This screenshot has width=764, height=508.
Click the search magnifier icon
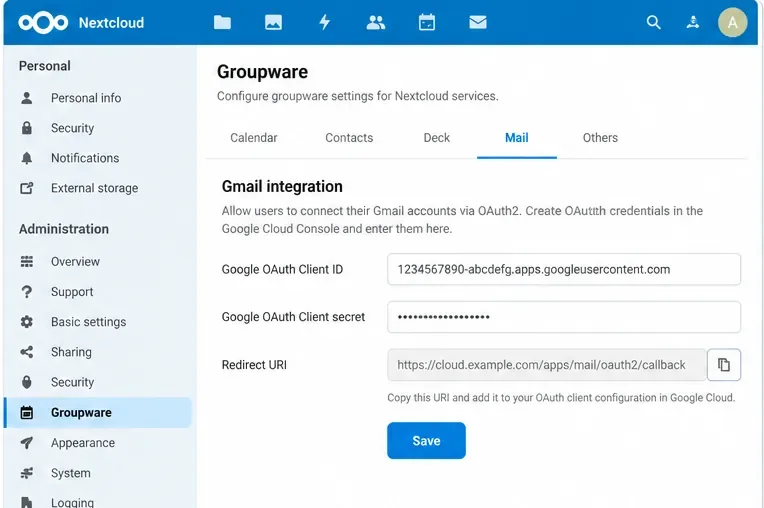click(653, 22)
